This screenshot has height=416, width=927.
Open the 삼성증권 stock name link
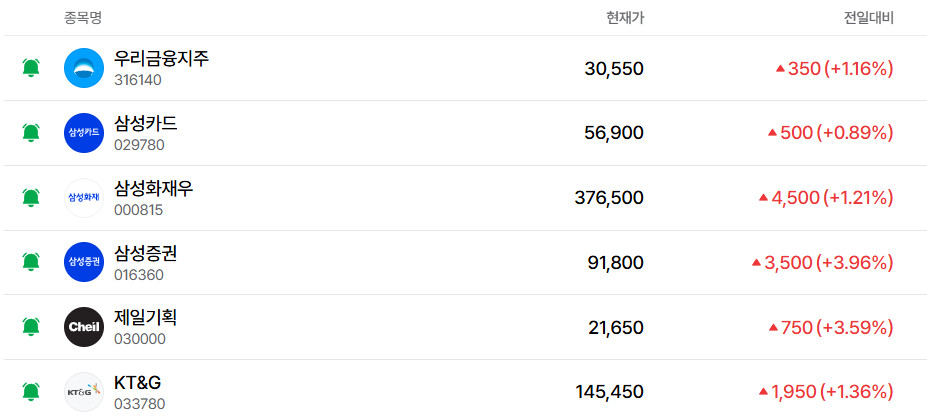click(146, 253)
